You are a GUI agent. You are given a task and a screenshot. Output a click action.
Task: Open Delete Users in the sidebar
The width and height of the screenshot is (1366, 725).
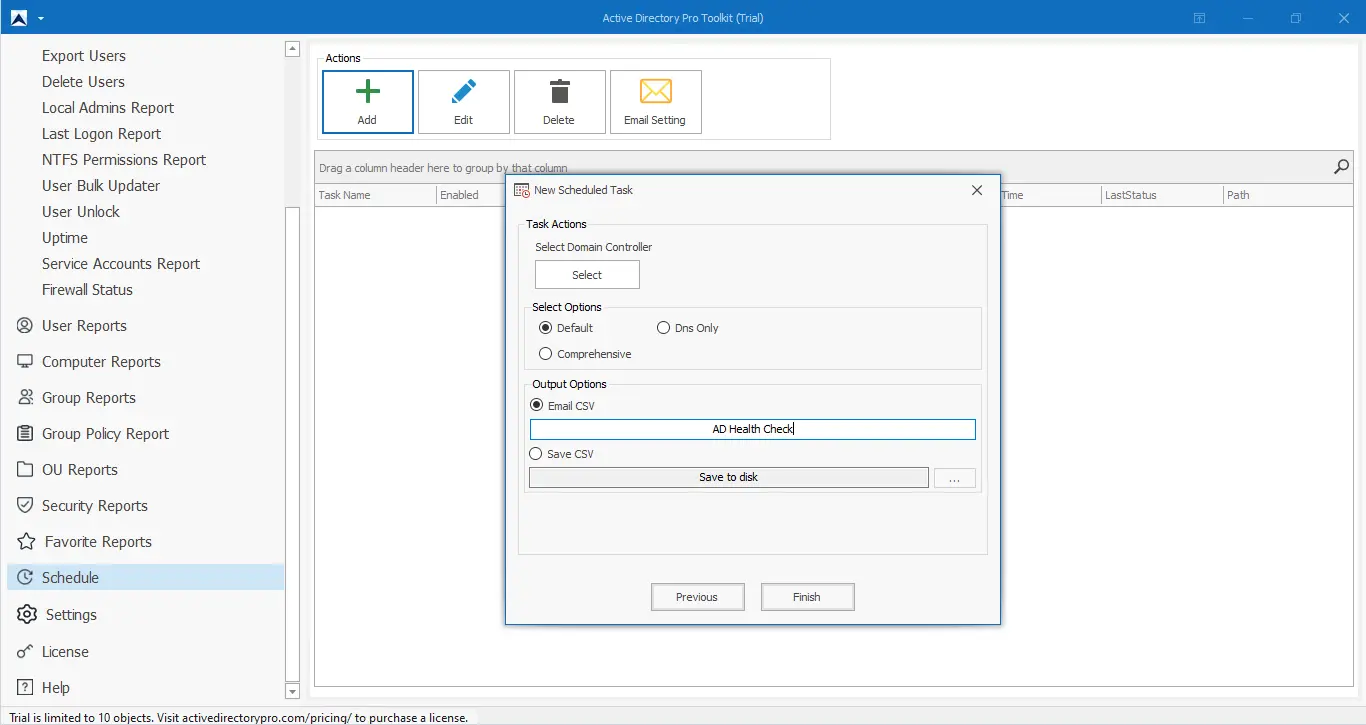[83, 82]
